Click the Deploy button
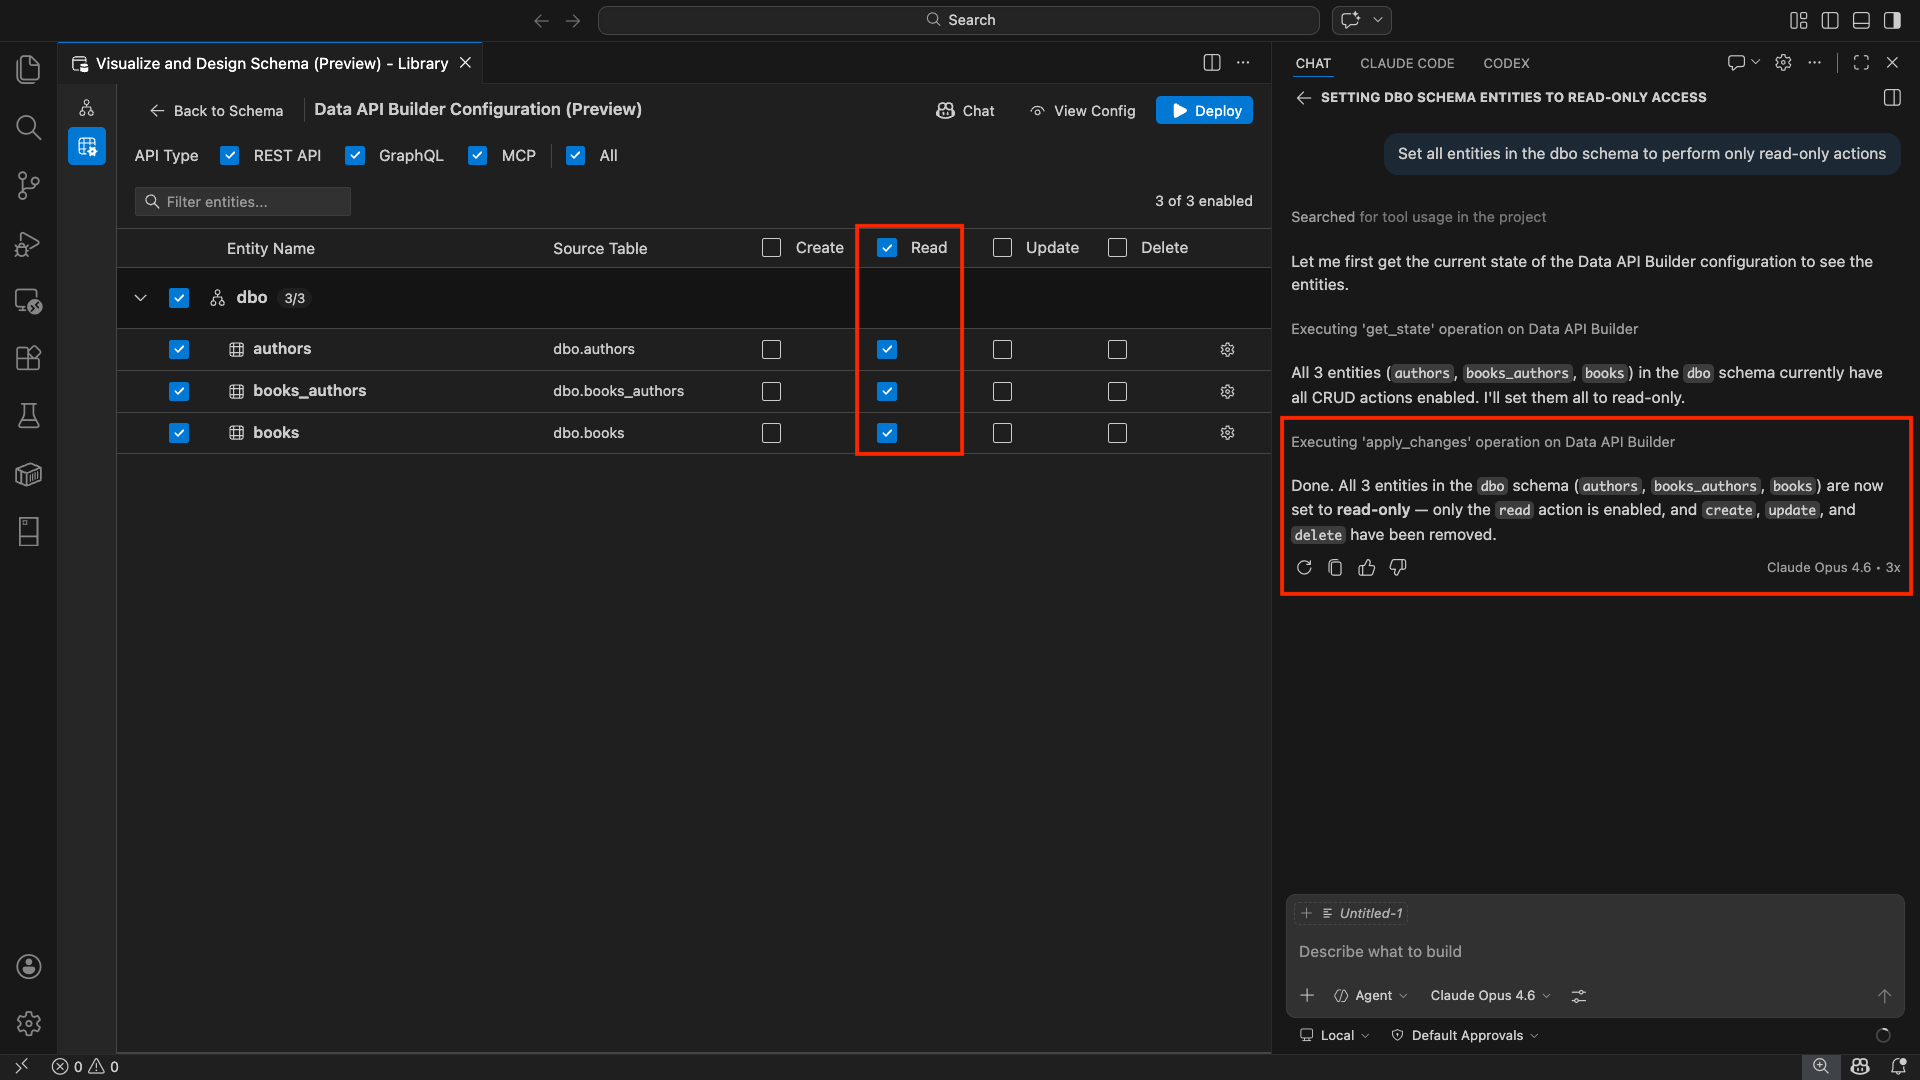 (x=1205, y=111)
